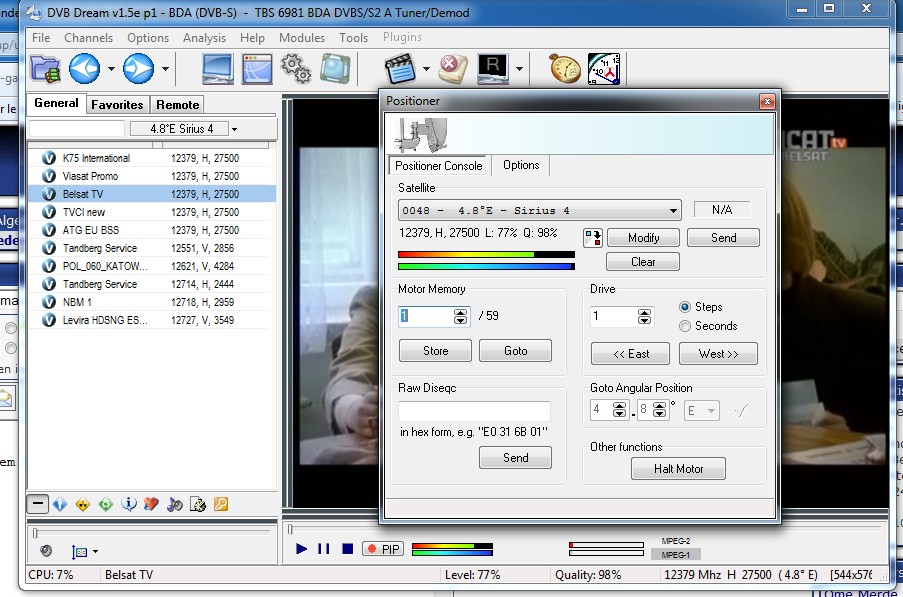
Task: Select the Viasat Promo channel row
Action: click(x=152, y=176)
